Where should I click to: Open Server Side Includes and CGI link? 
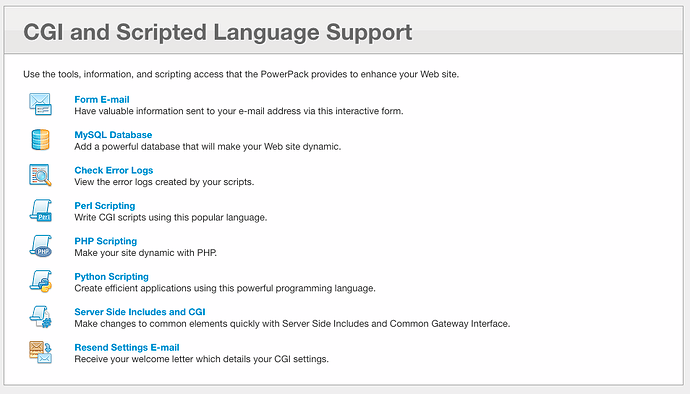point(140,312)
